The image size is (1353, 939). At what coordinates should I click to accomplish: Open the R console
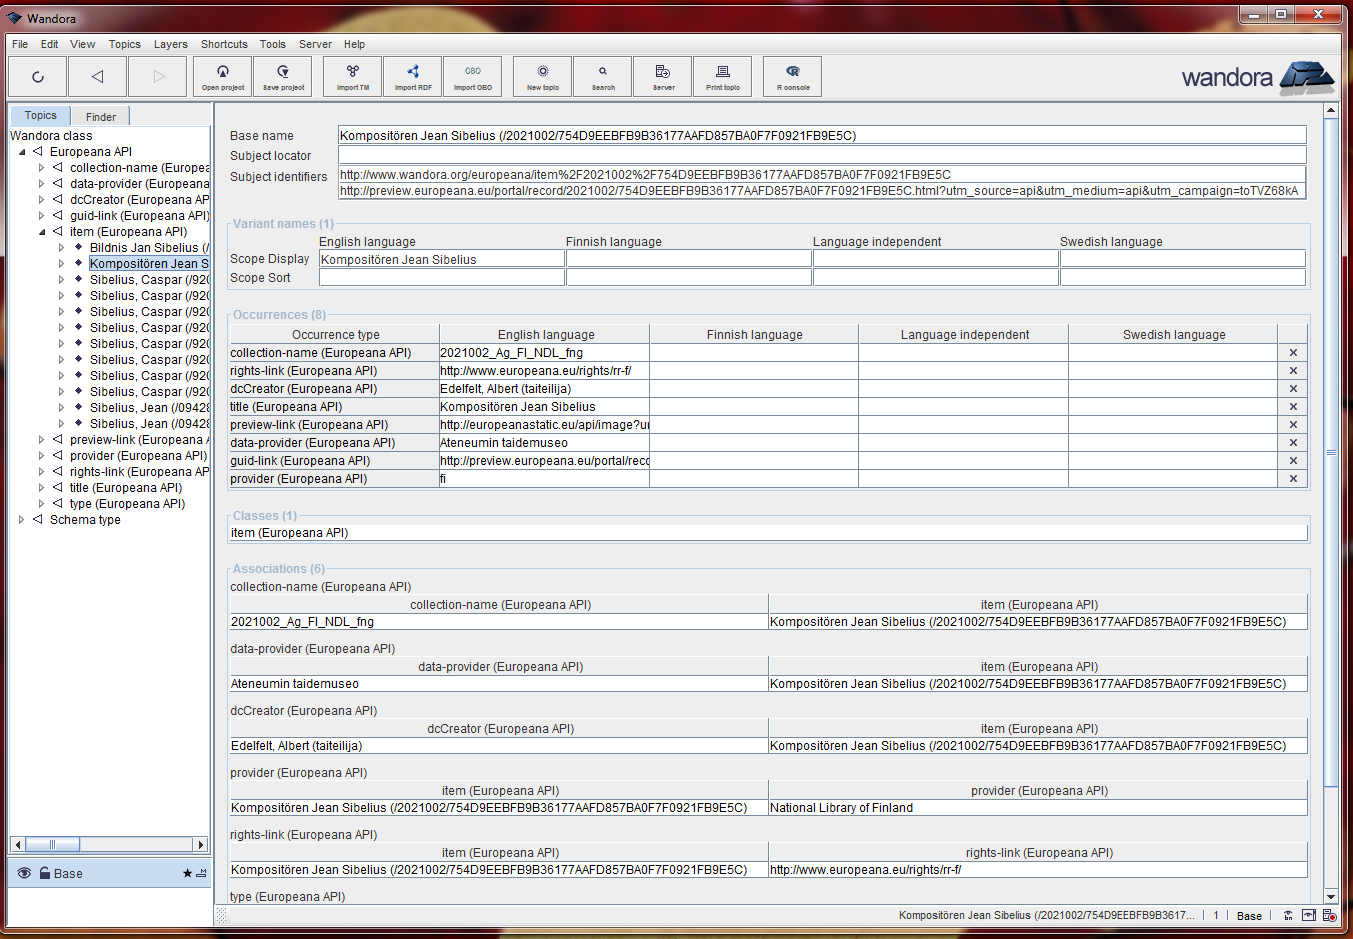pyautogui.click(x=792, y=76)
